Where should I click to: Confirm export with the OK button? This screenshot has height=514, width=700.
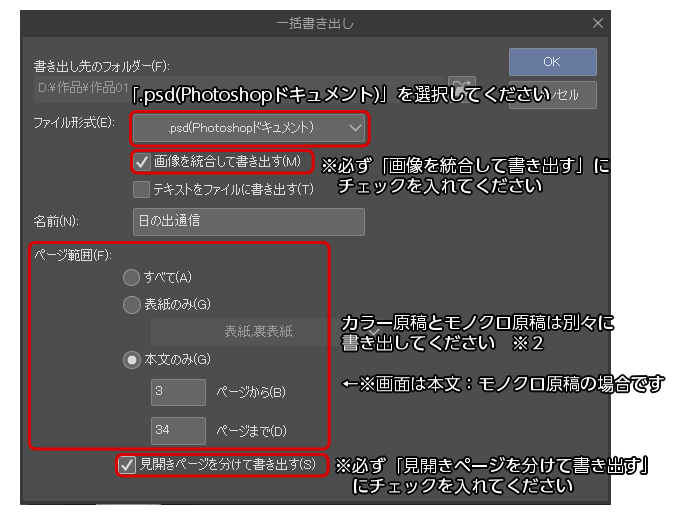[552, 62]
